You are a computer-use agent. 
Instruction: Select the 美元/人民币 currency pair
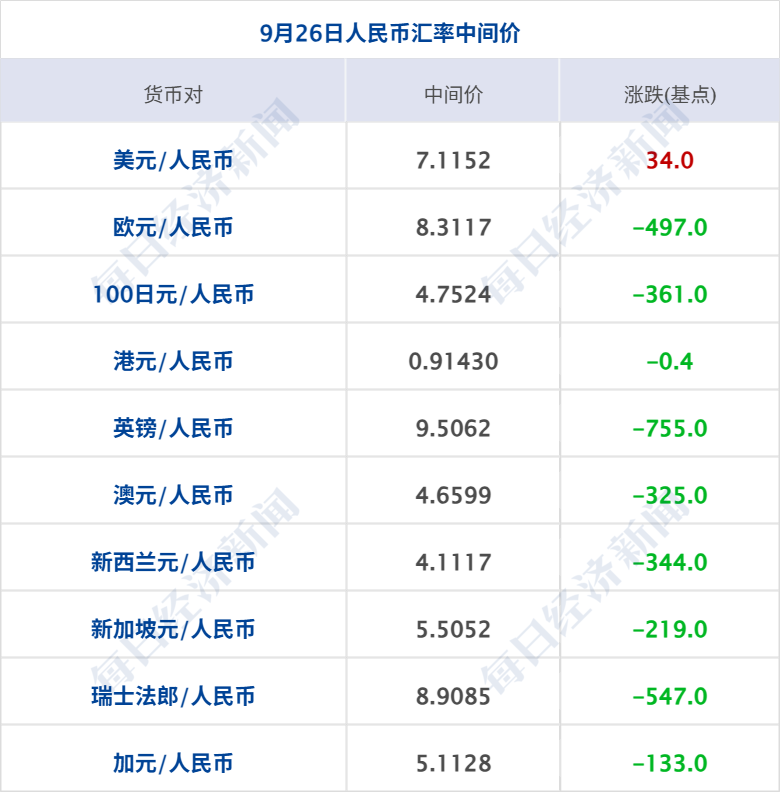coord(173,160)
